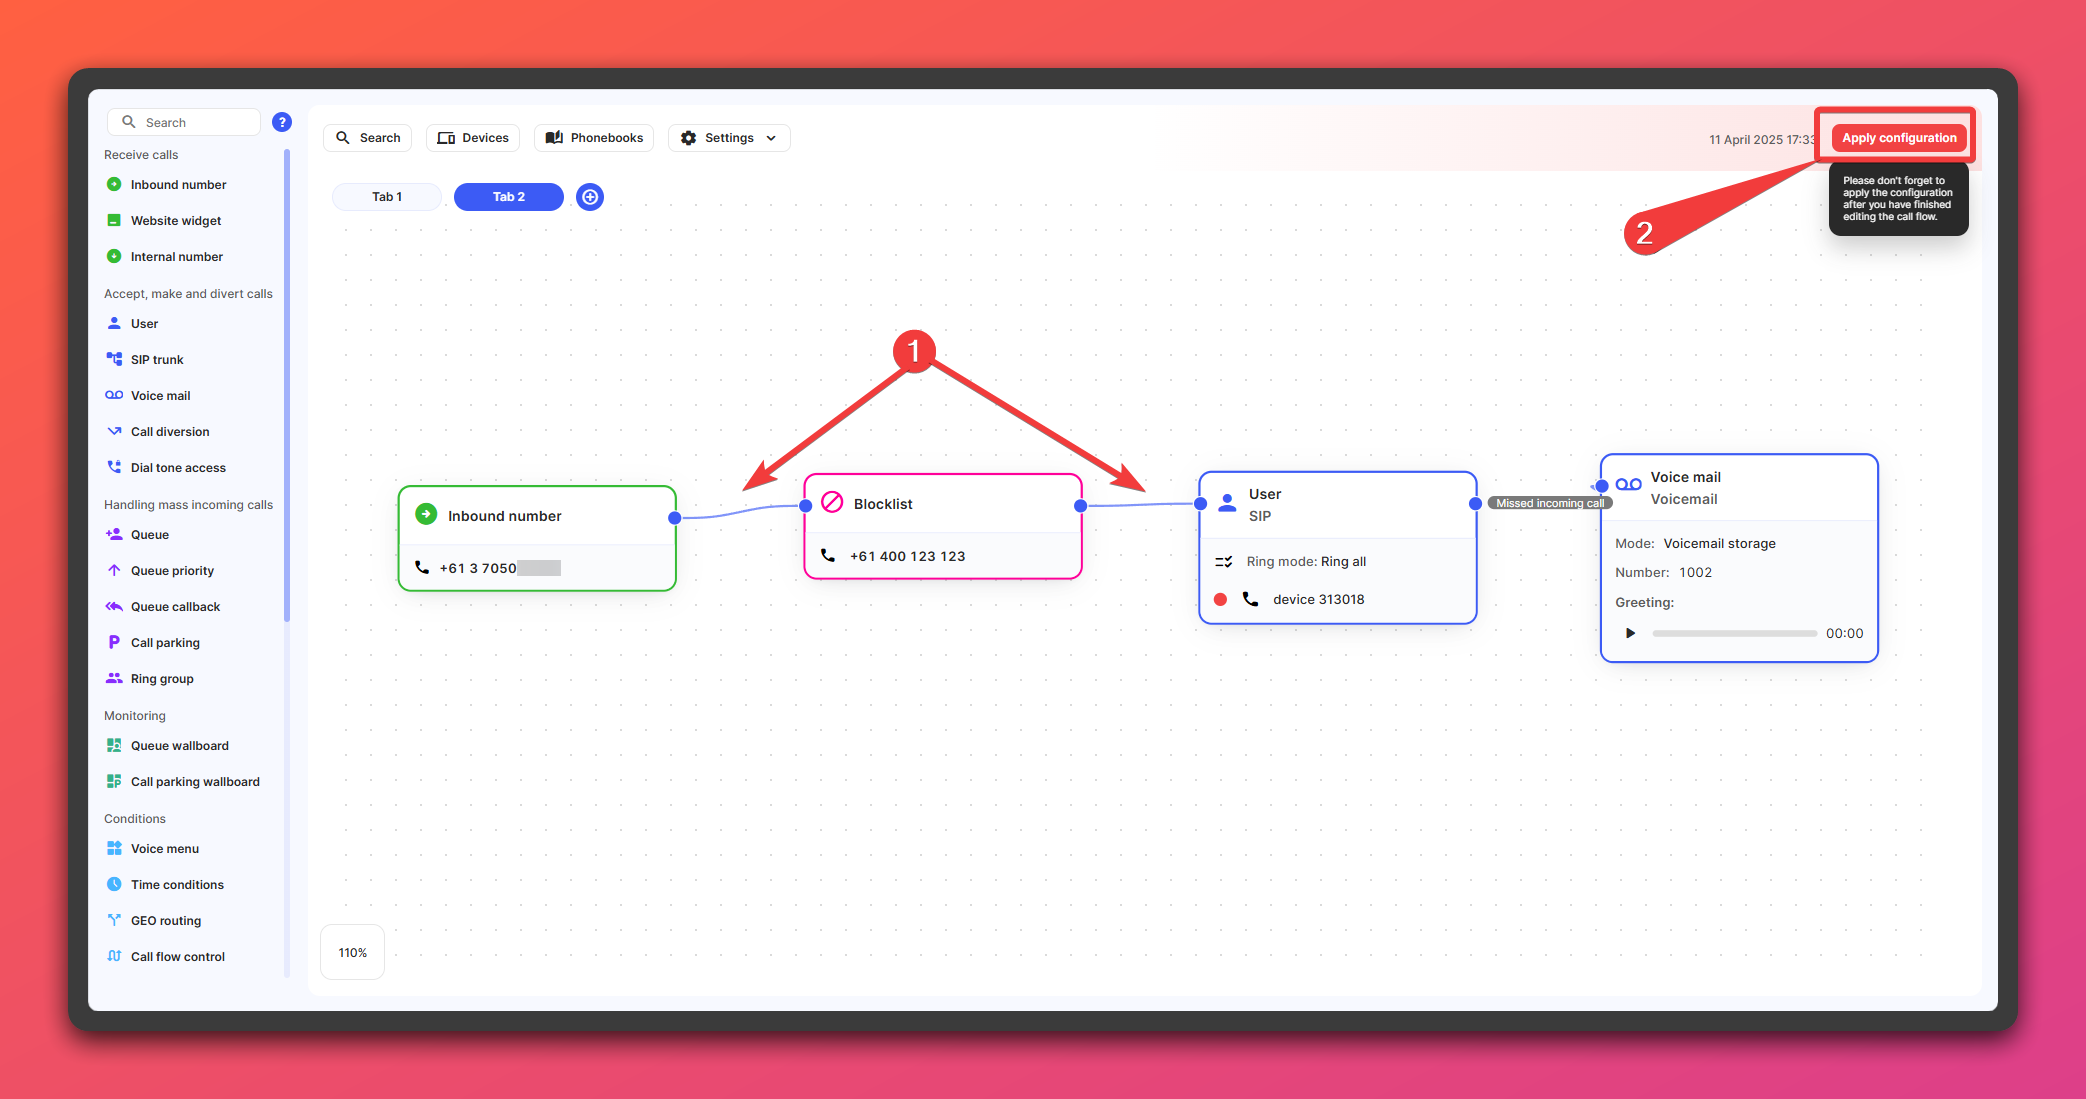Choose the Queue icon in the sidebar

point(114,534)
